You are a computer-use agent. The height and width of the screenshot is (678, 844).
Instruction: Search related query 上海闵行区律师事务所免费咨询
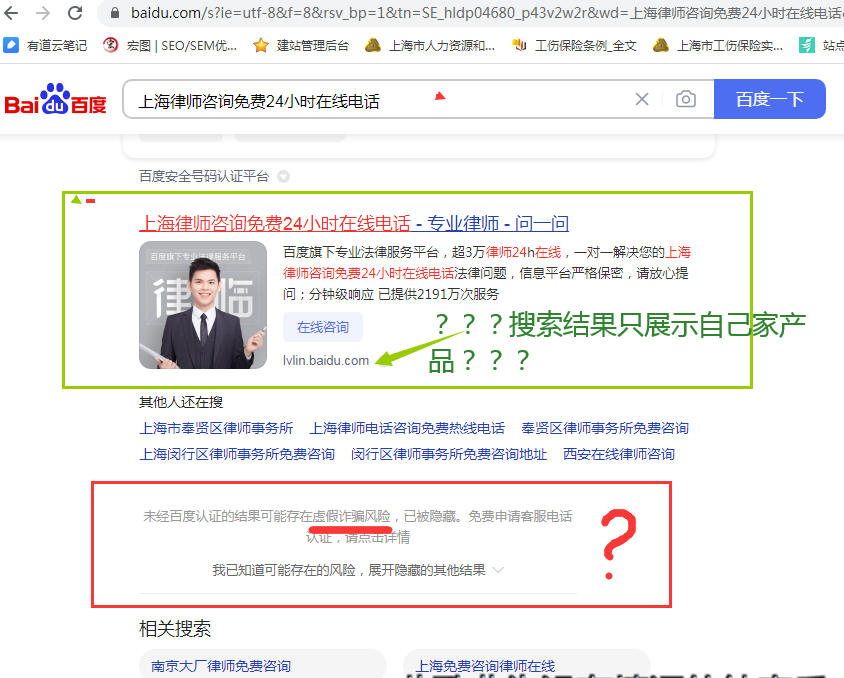coord(237,454)
